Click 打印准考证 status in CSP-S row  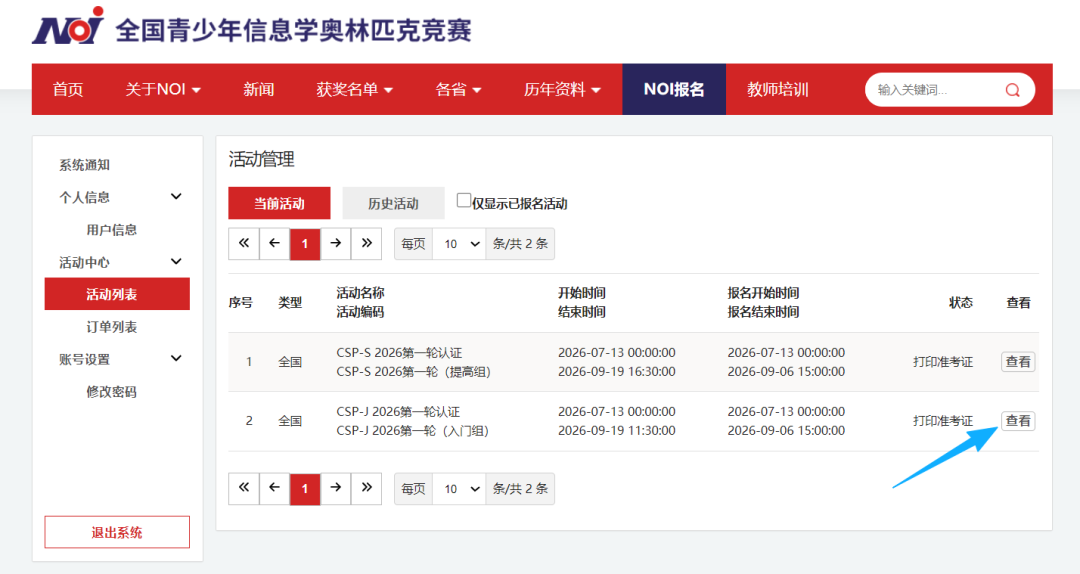(x=943, y=362)
